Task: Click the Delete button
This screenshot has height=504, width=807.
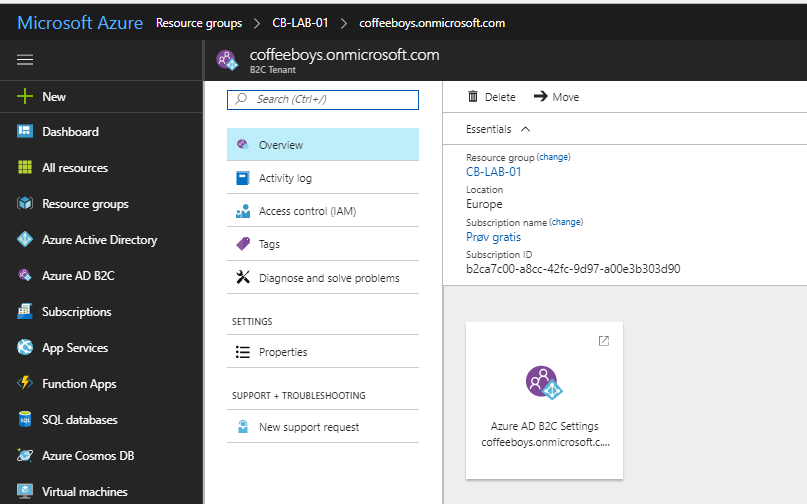Action: point(491,97)
